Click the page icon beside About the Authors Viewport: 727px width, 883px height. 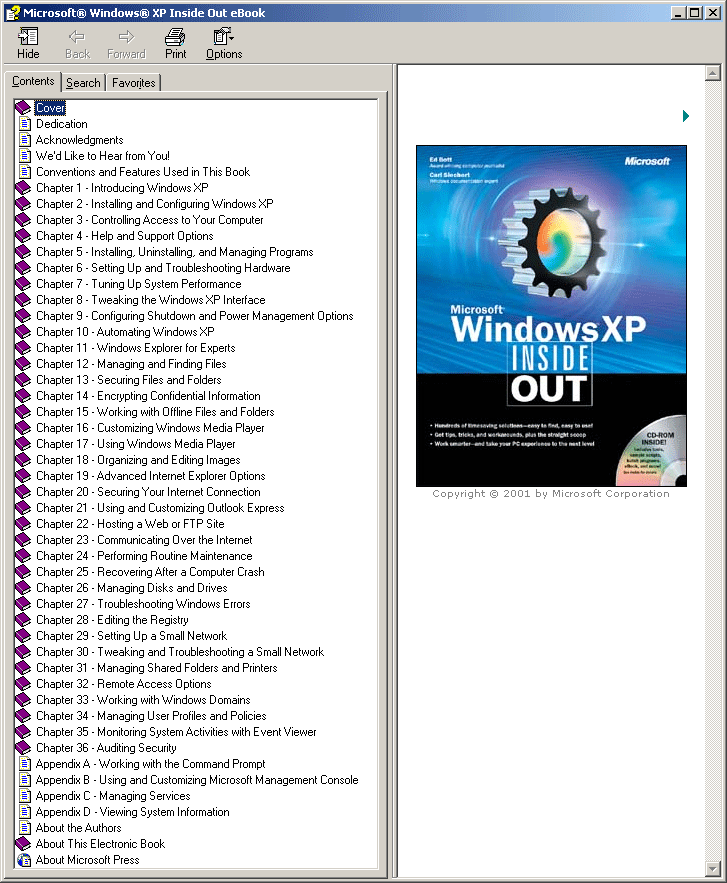[x=25, y=828]
